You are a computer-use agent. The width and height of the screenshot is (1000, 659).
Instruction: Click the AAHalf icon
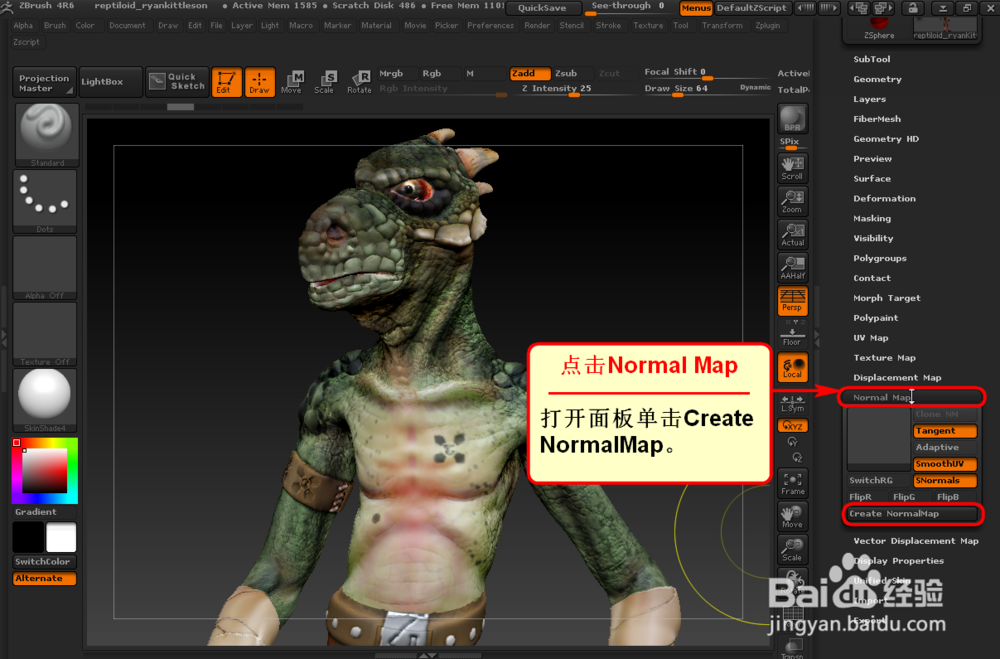point(793,267)
